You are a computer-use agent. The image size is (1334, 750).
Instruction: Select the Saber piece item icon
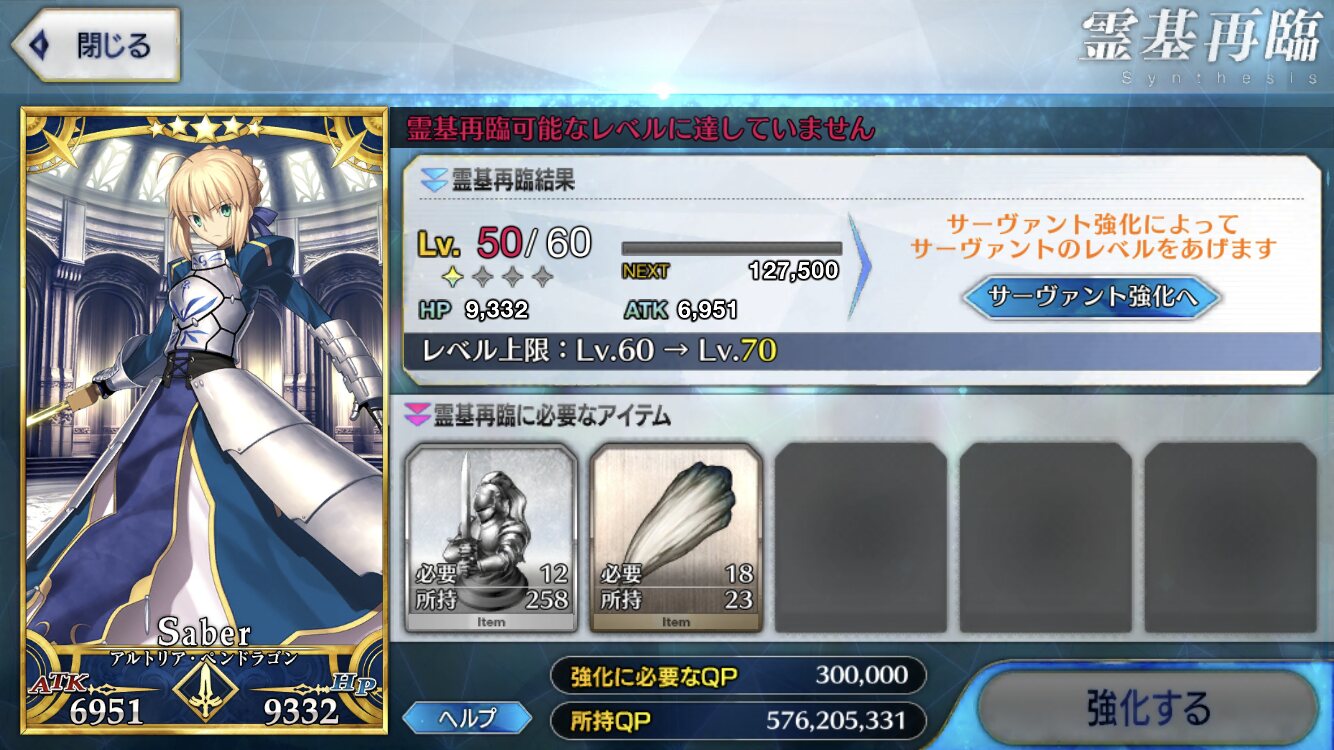491,538
